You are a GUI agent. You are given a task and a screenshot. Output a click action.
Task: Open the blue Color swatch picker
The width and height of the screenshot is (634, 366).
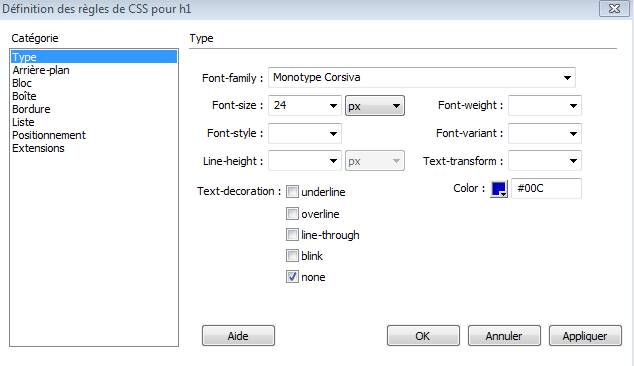(499, 189)
